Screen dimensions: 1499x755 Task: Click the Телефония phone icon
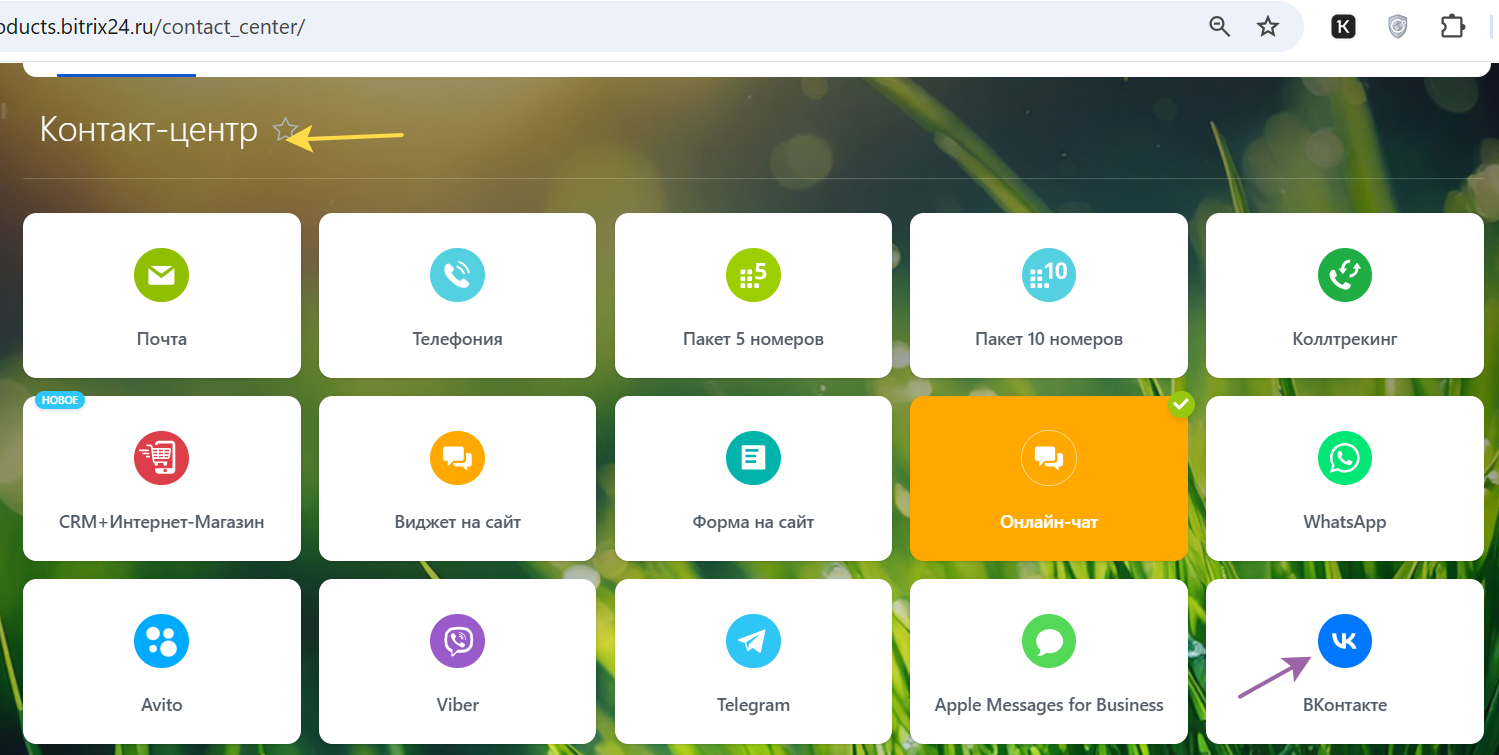[x=457, y=275]
